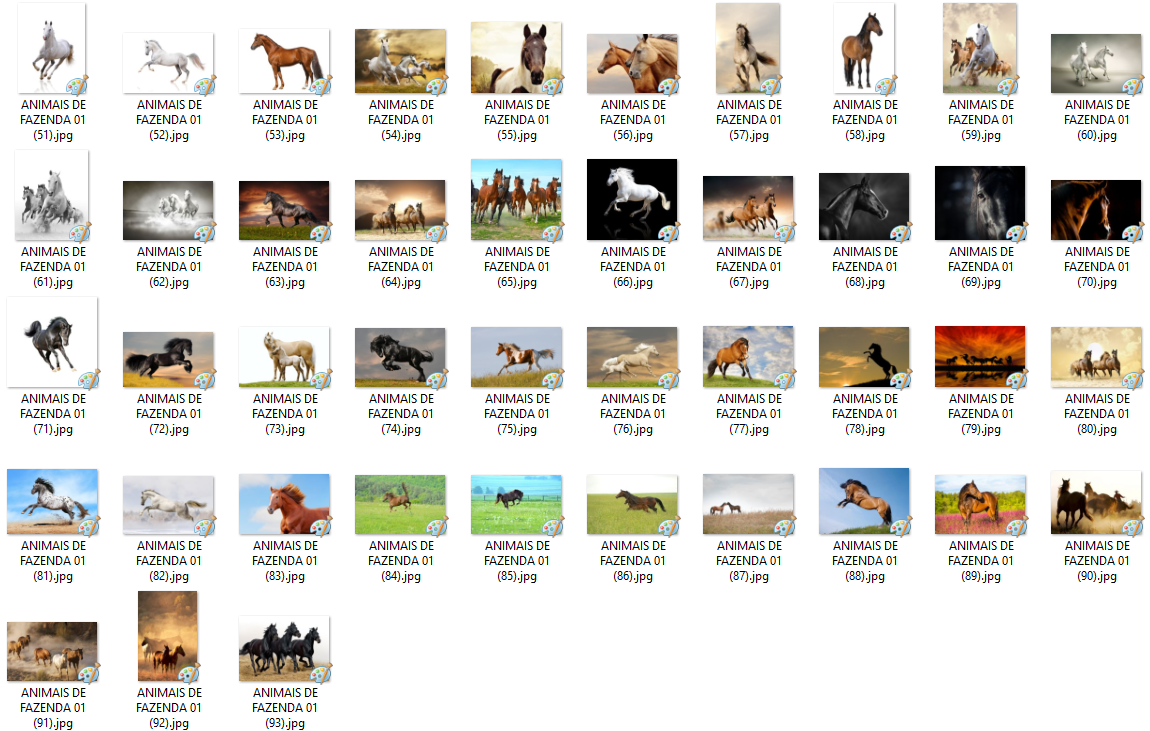
Task: Click the herd of running brown horses (65).jpg
Action: pyautogui.click(x=516, y=200)
